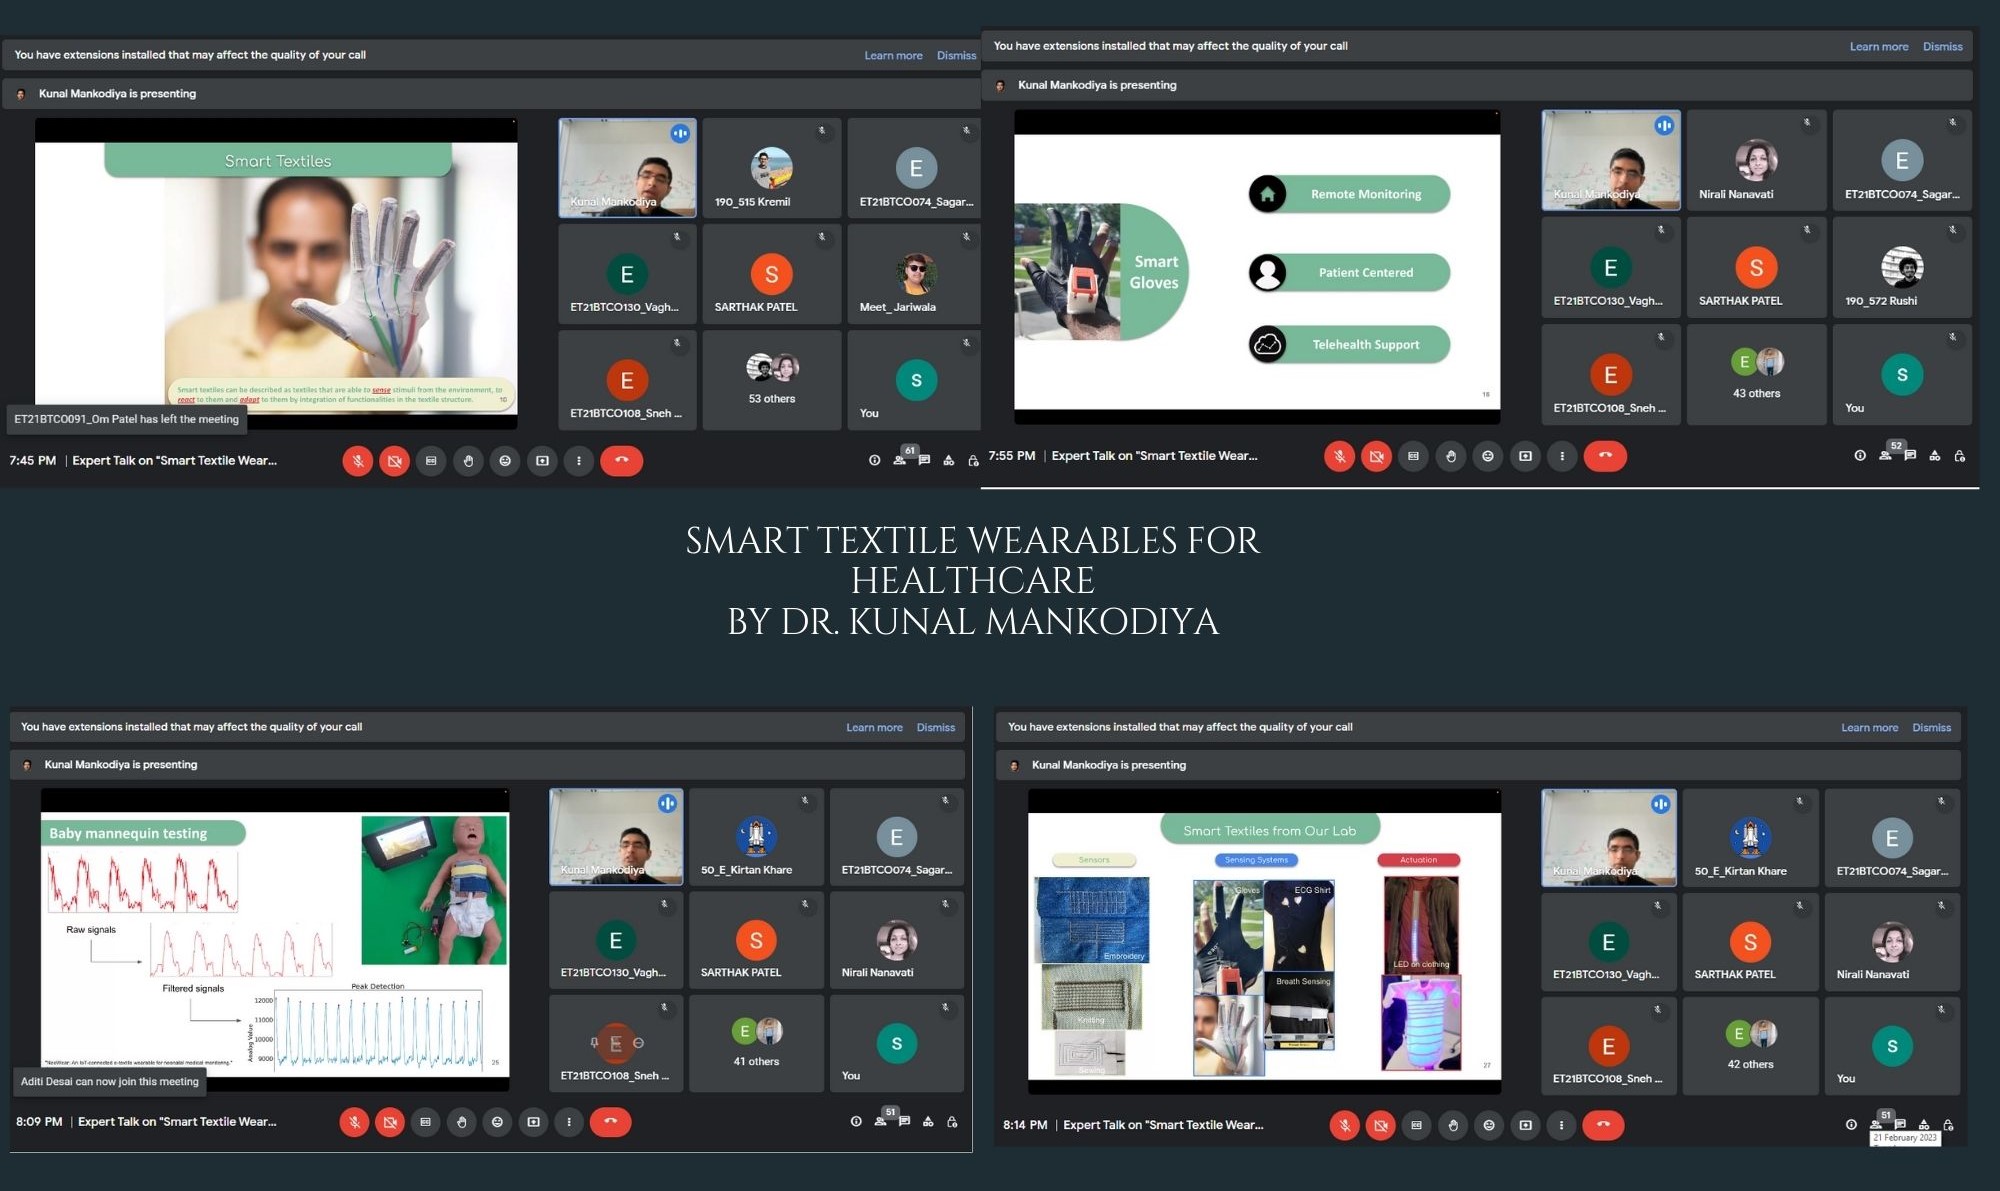Expand the 53 others participants tile
2000x1191 pixels.
pyautogui.click(x=771, y=380)
